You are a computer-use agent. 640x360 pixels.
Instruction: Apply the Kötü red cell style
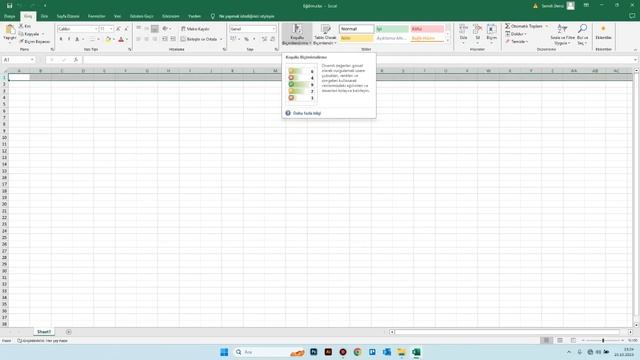coord(427,29)
